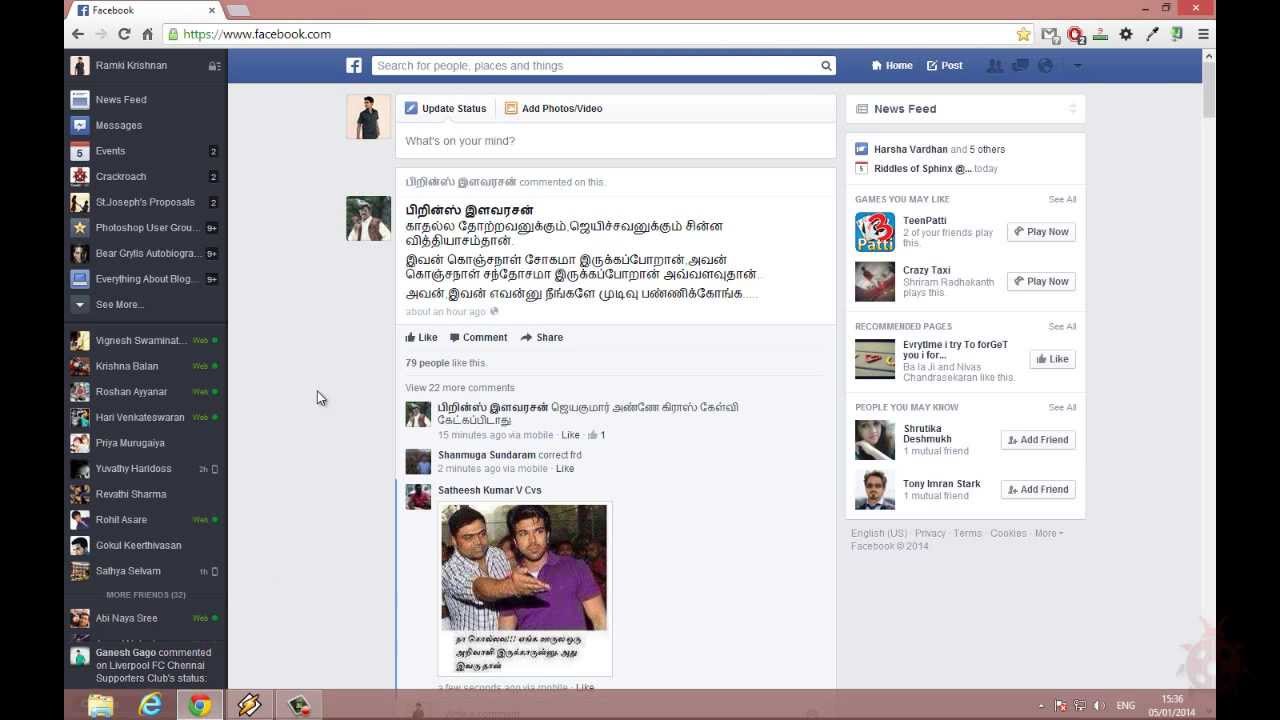See All people you may know
Image resolution: width=1280 pixels, height=720 pixels.
pyautogui.click(x=1062, y=407)
